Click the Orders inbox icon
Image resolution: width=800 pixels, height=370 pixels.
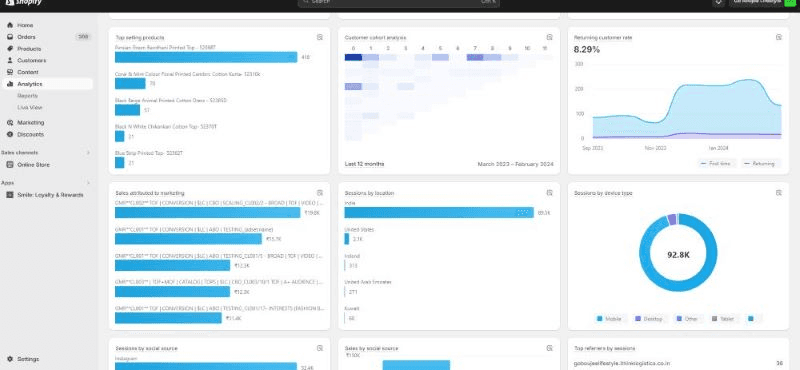[x=10, y=37]
